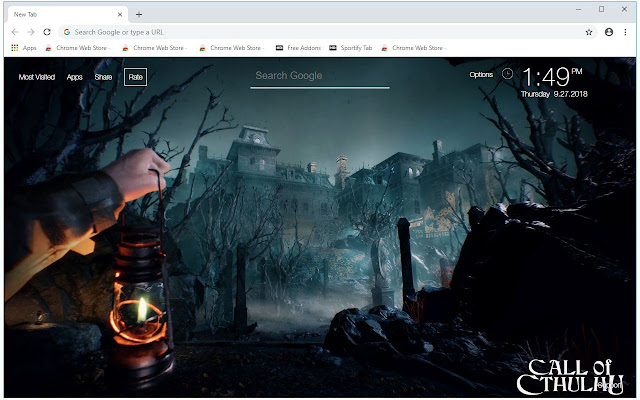Image resolution: width=640 pixels, height=400 pixels.
Task: Close the New Tab tab
Action: tap(120, 15)
